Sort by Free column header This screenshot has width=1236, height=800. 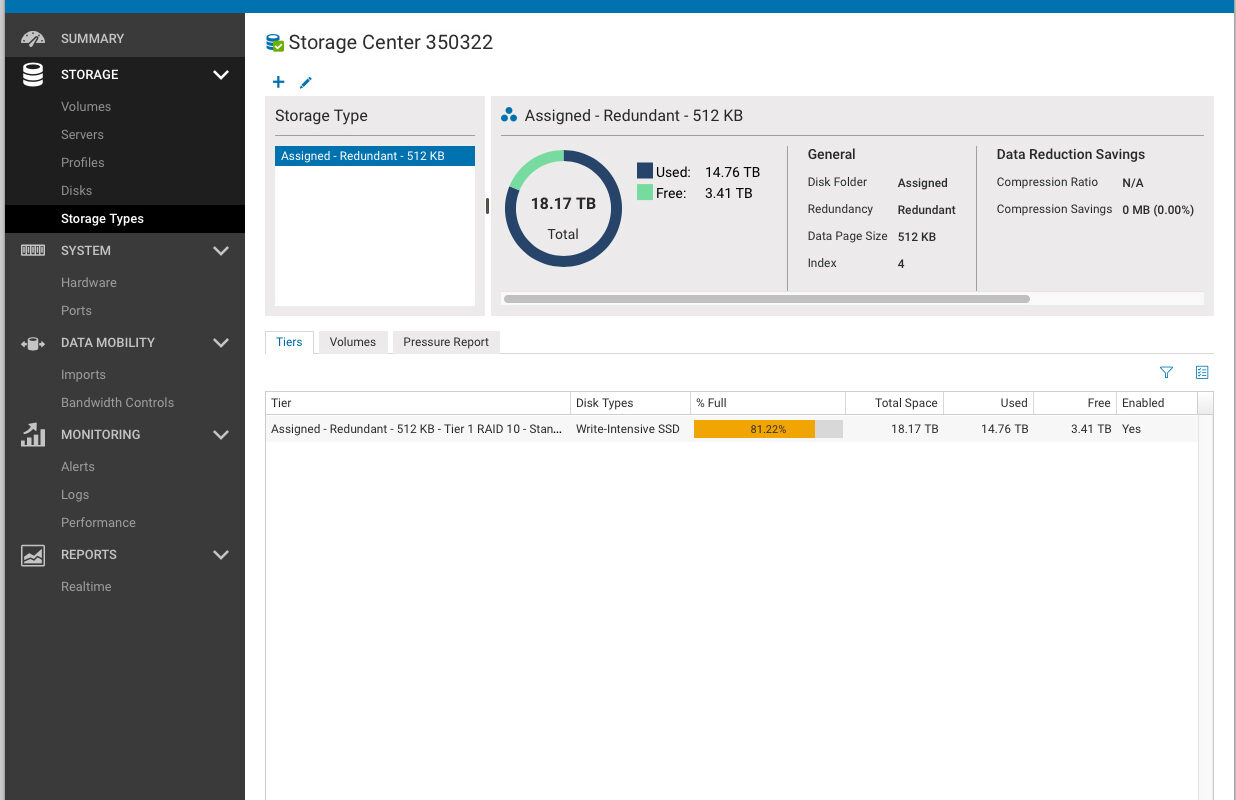(1075, 403)
